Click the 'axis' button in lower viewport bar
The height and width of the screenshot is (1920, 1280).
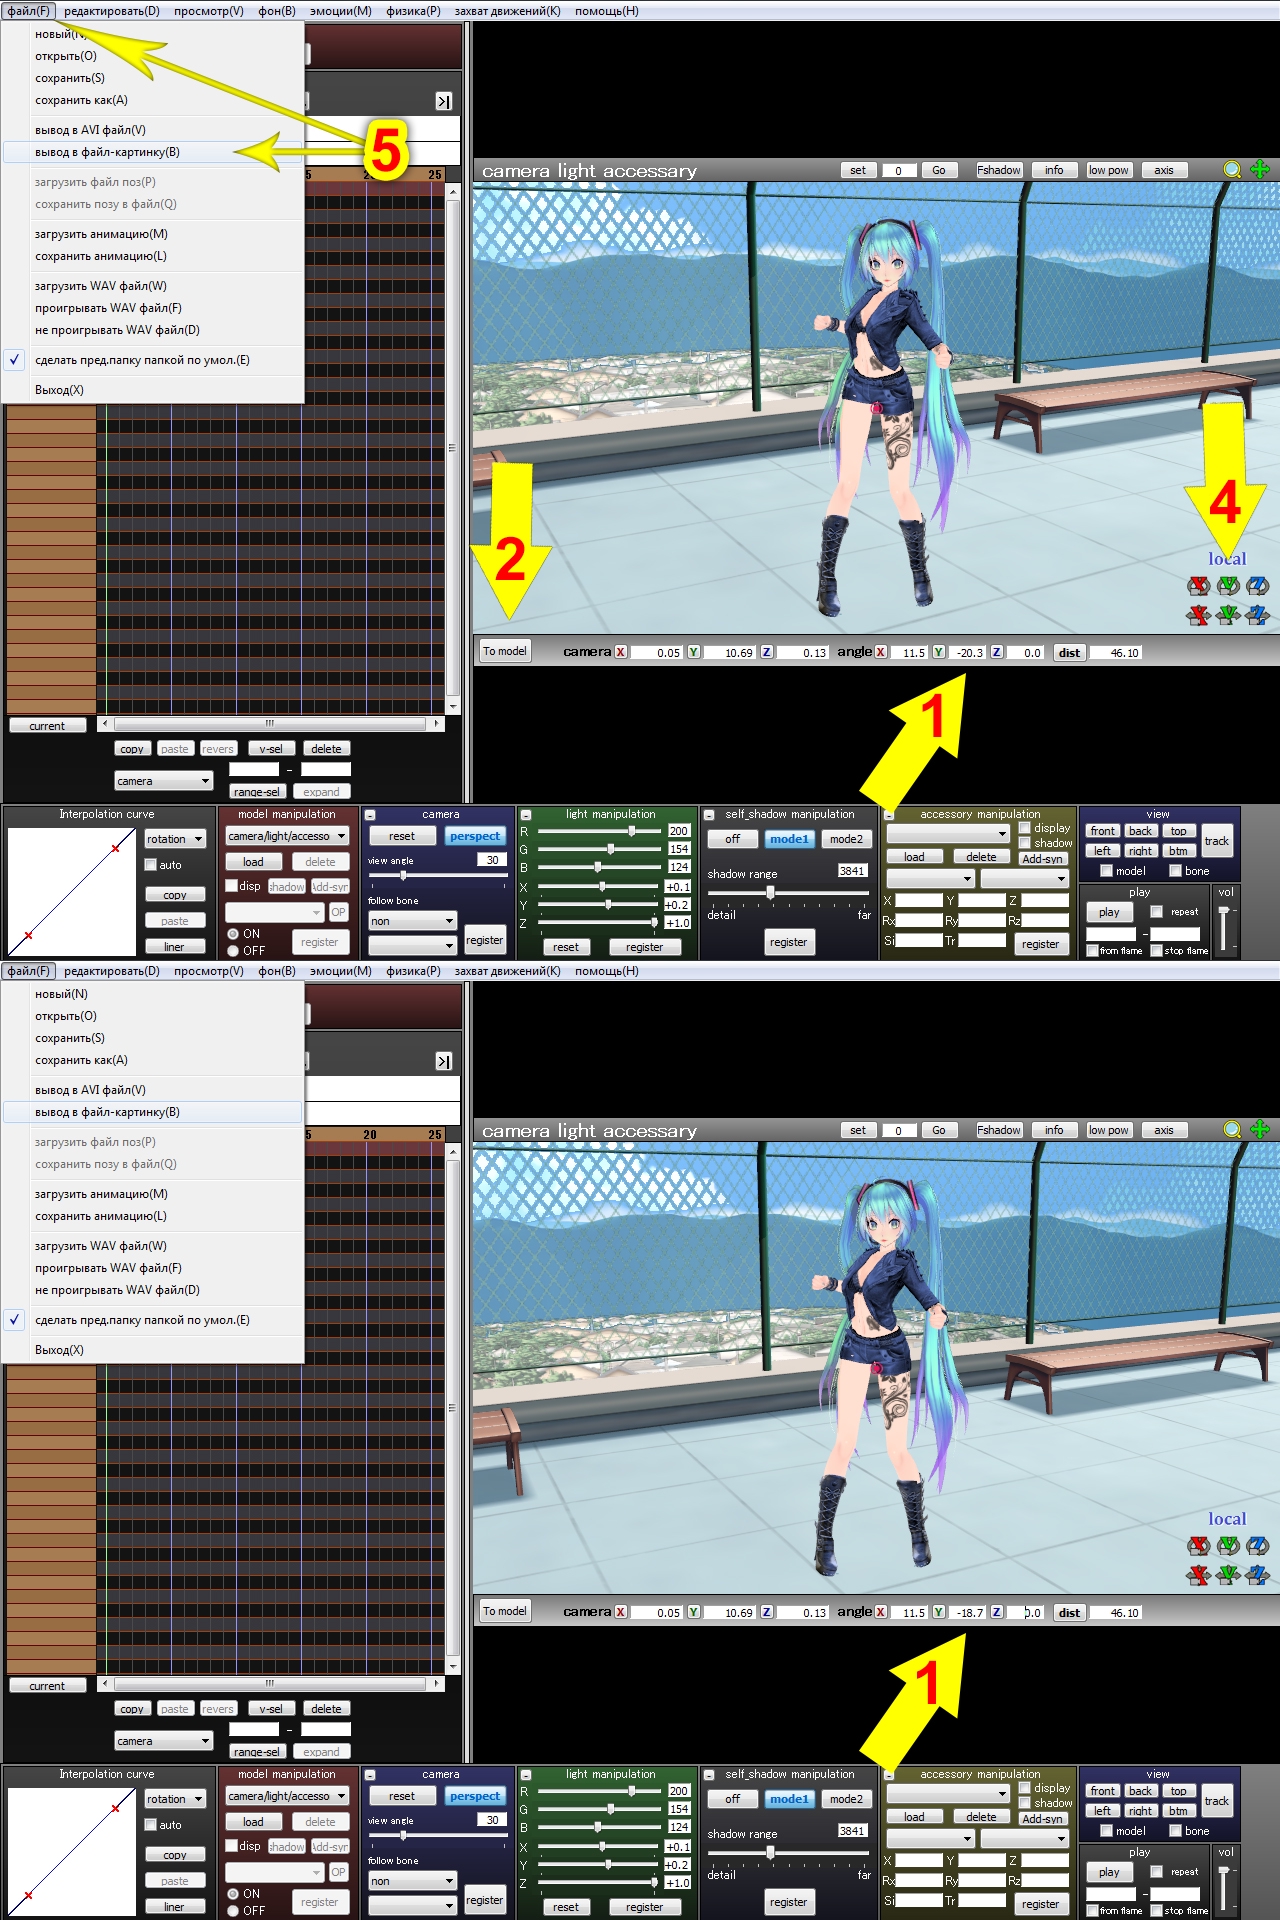click(1164, 1130)
